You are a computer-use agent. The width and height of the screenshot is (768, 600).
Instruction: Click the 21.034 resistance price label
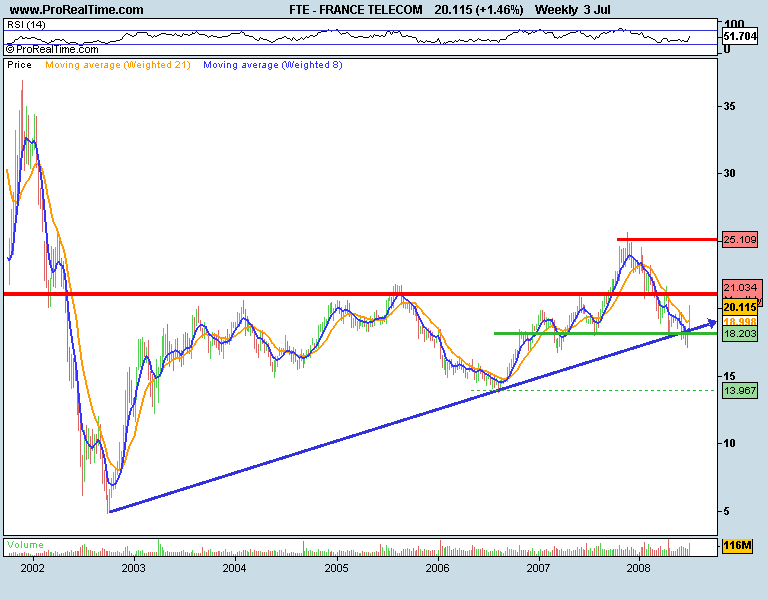click(x=741, y=288)
